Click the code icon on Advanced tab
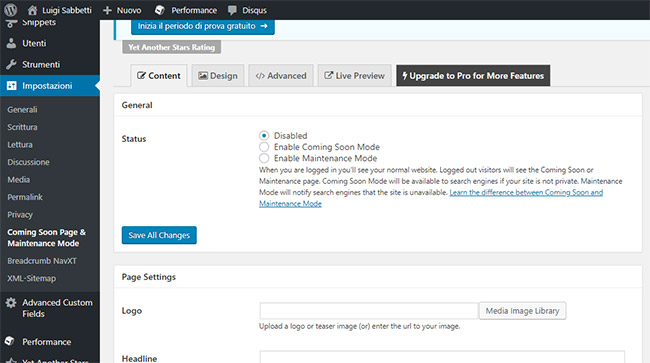 coord(260,76)
